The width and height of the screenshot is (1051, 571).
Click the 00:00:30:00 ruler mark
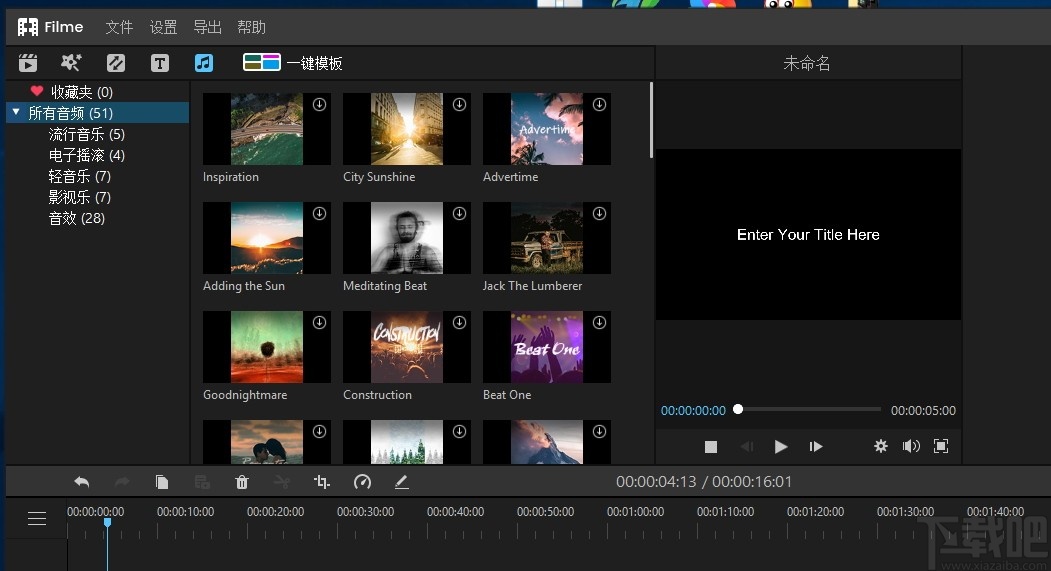click(365, 511)
